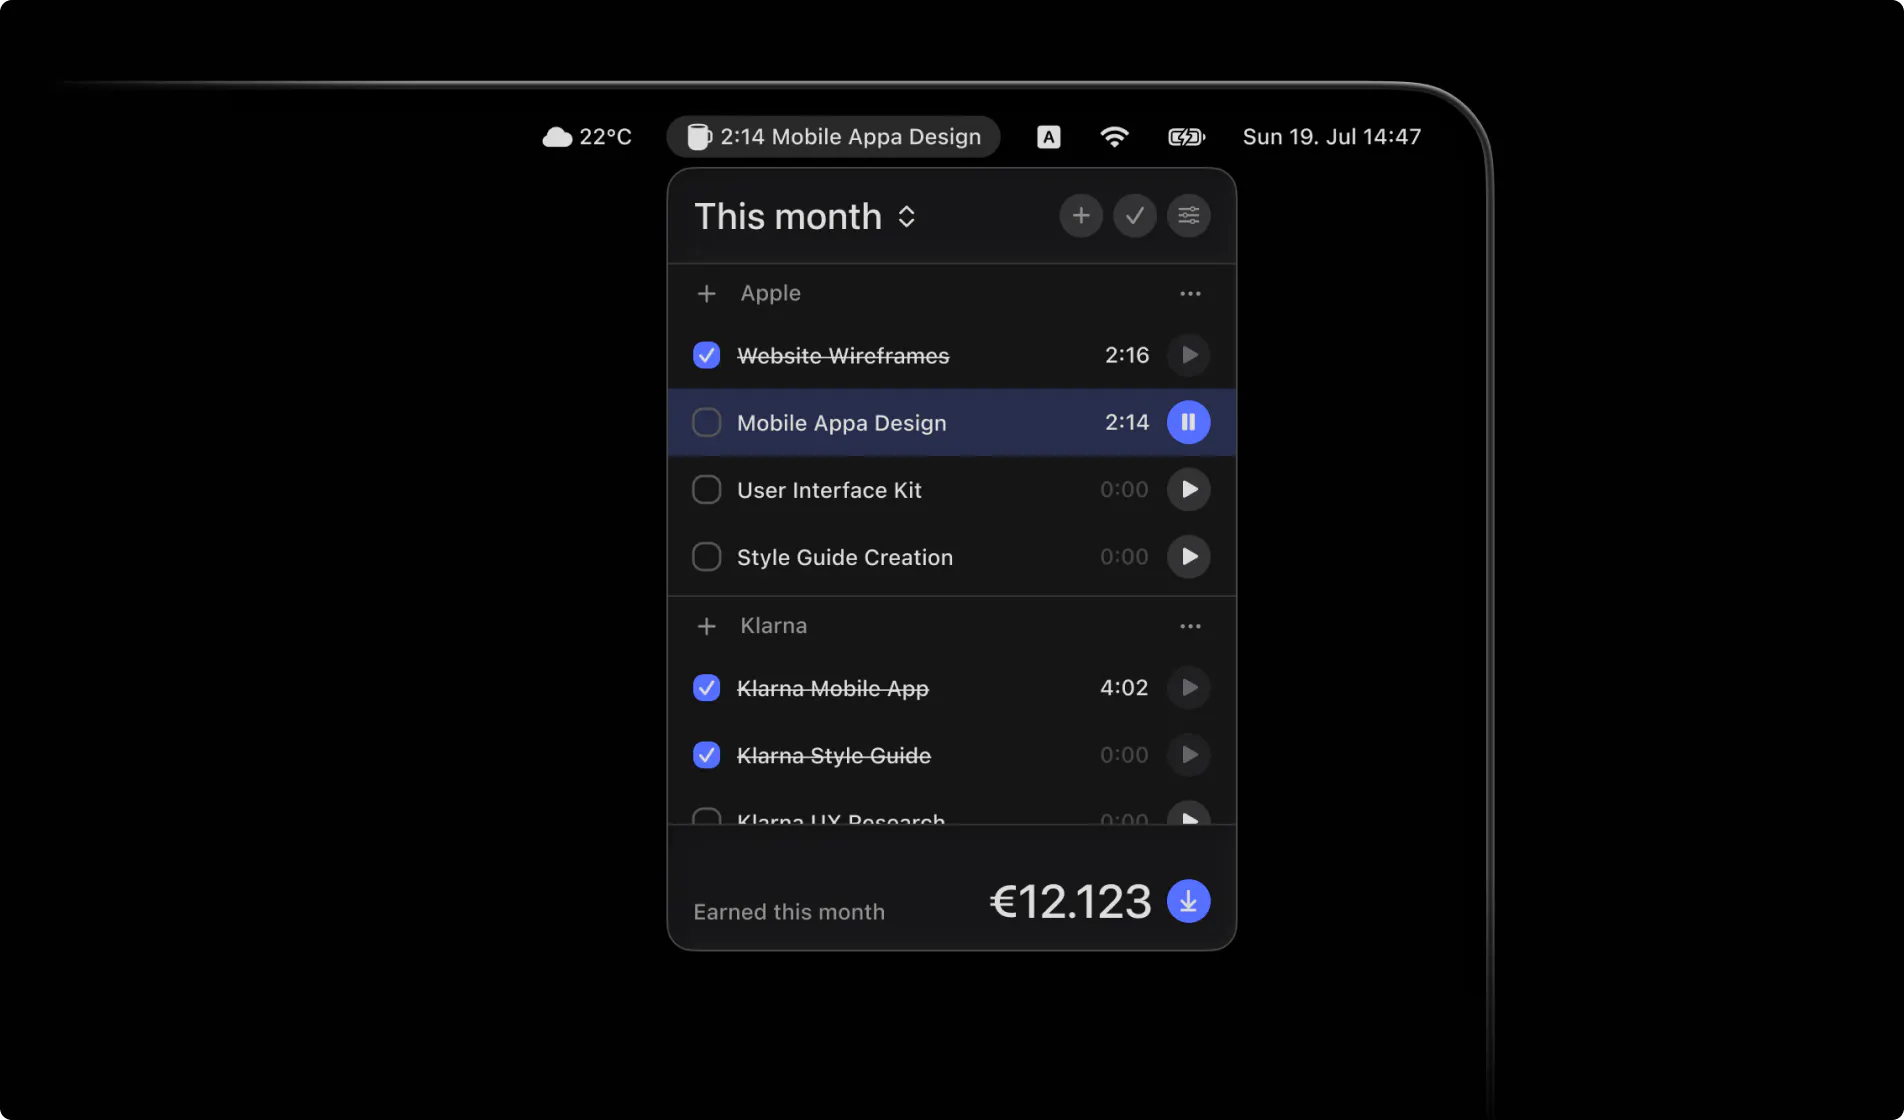1904x1120 pixels.
Task: Click the Website Wireframes task name
Action: click(843, 356)
